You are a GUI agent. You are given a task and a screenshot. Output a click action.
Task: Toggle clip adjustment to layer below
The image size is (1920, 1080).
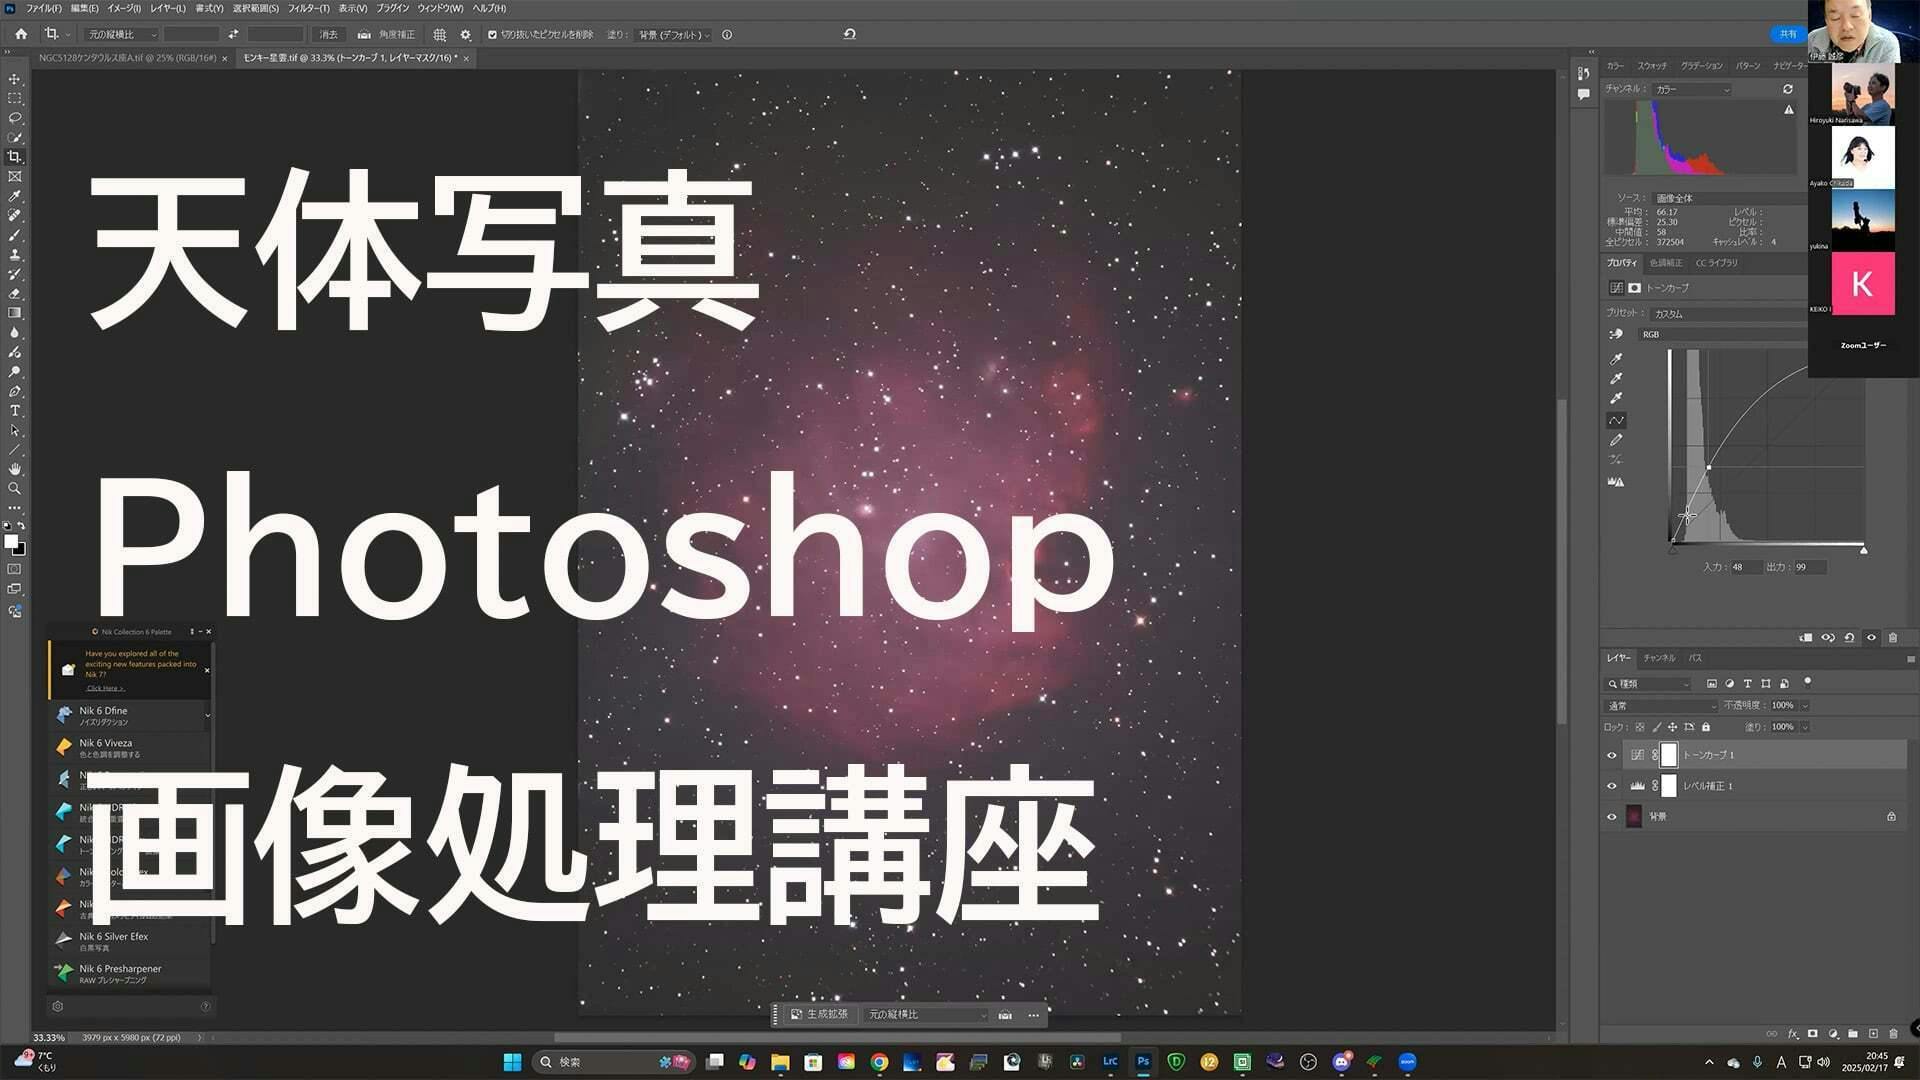point(1806,638)
